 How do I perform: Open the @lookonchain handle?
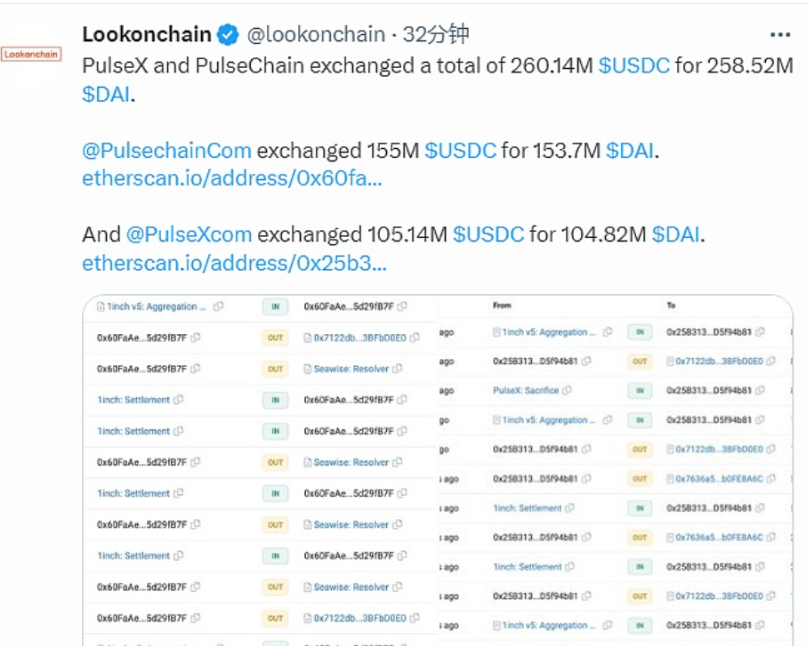(316, 35)
